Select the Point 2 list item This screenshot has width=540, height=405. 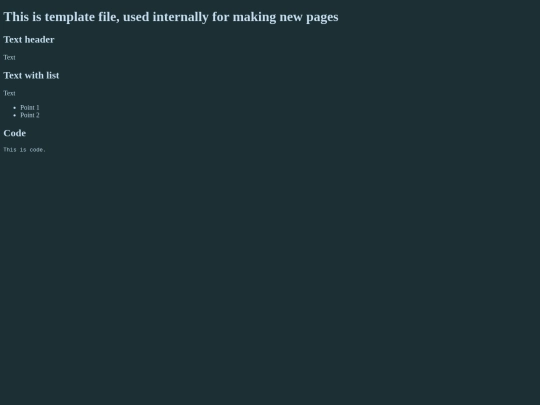tap(30, 115)
